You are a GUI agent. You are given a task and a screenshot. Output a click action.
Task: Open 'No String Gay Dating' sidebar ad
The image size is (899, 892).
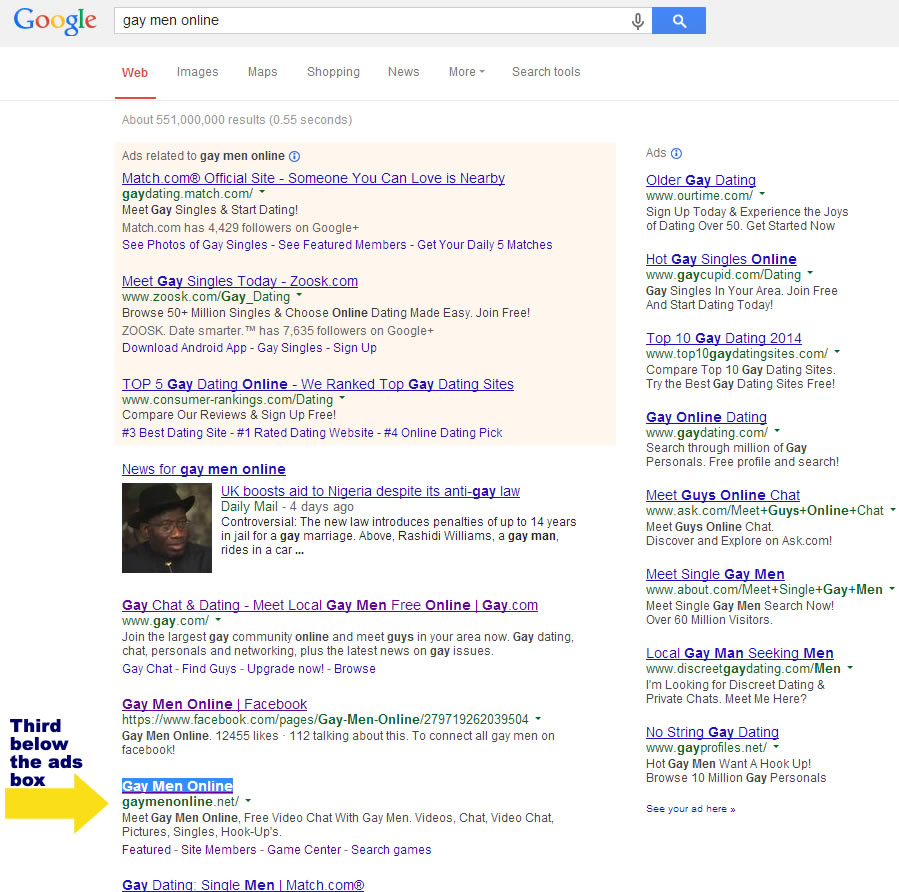[712, 733]
